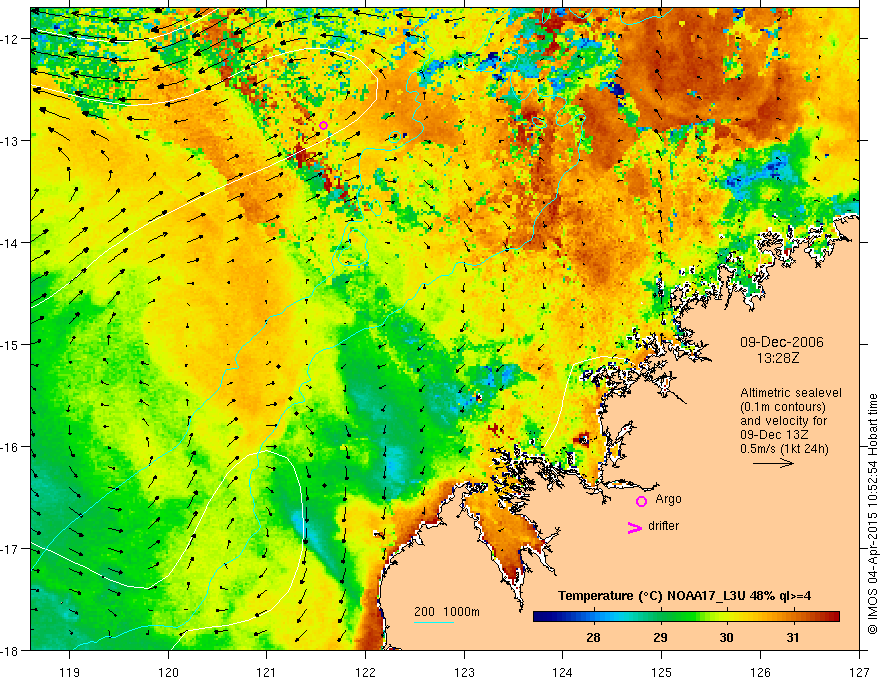Click longitude label 123 on the bottom axis
Viewport: 880px width, 680px height.
[464, 672]
